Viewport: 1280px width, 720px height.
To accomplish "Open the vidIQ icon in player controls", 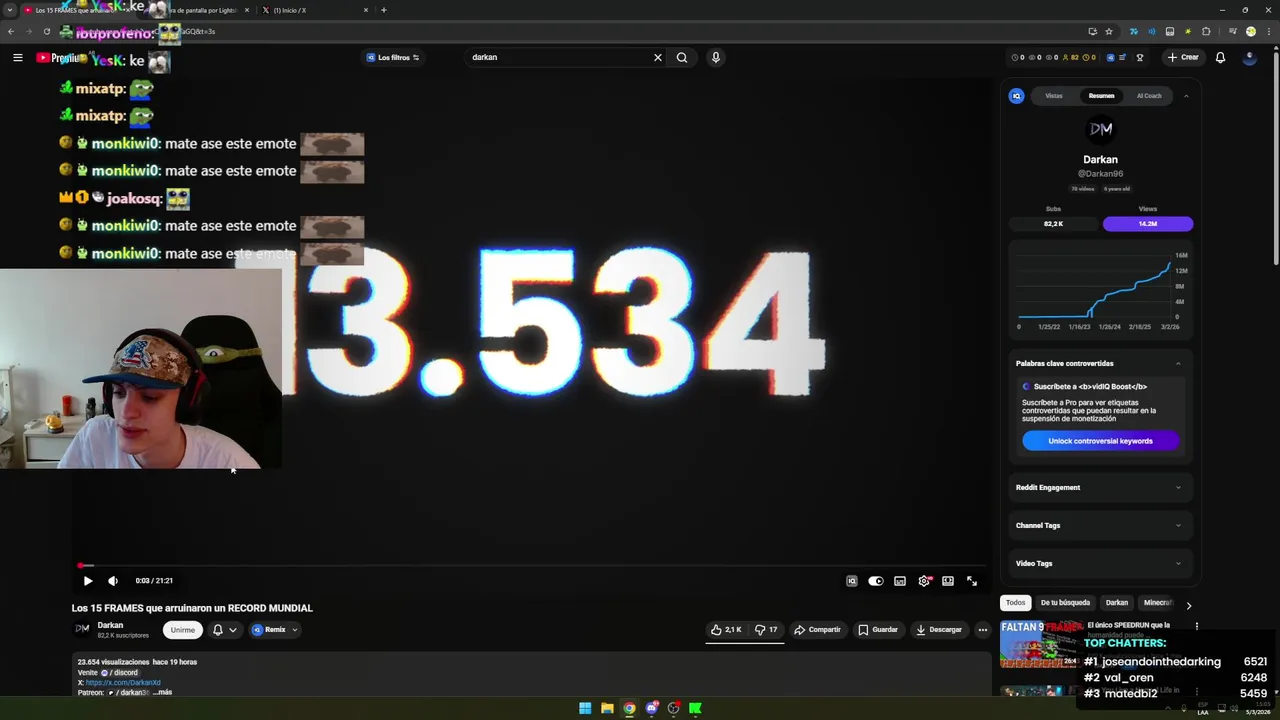I will [x=852, y=581].
